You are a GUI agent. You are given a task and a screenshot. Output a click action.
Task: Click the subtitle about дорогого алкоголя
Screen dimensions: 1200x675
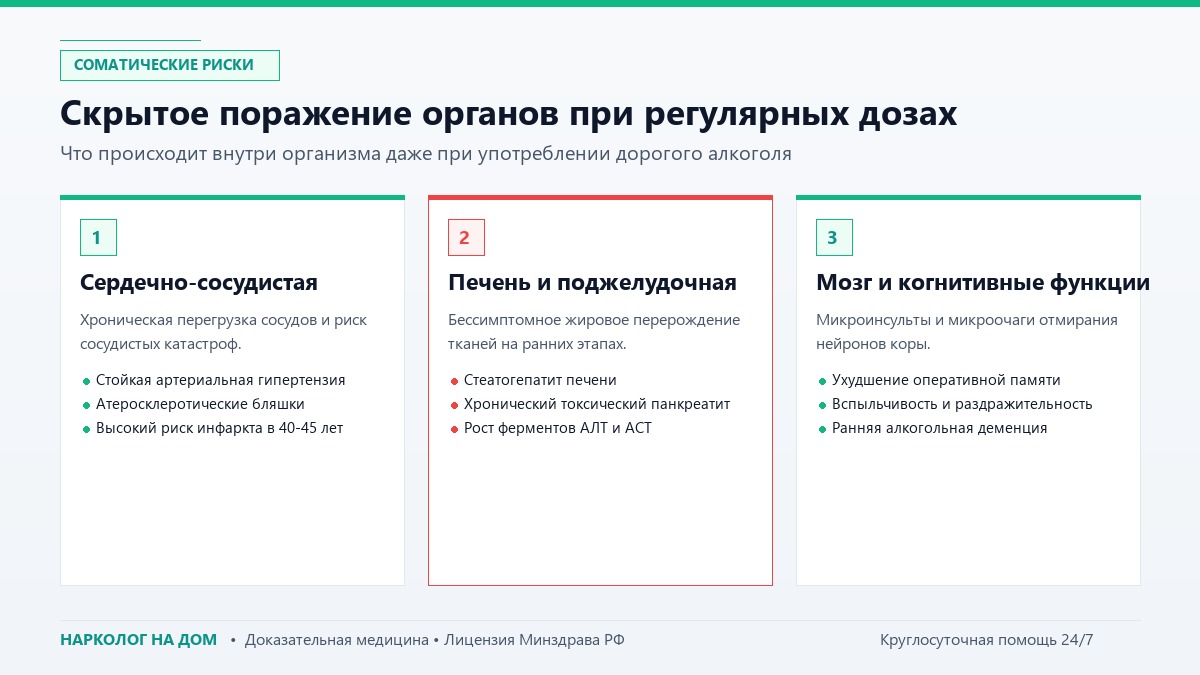click(426, 154)
